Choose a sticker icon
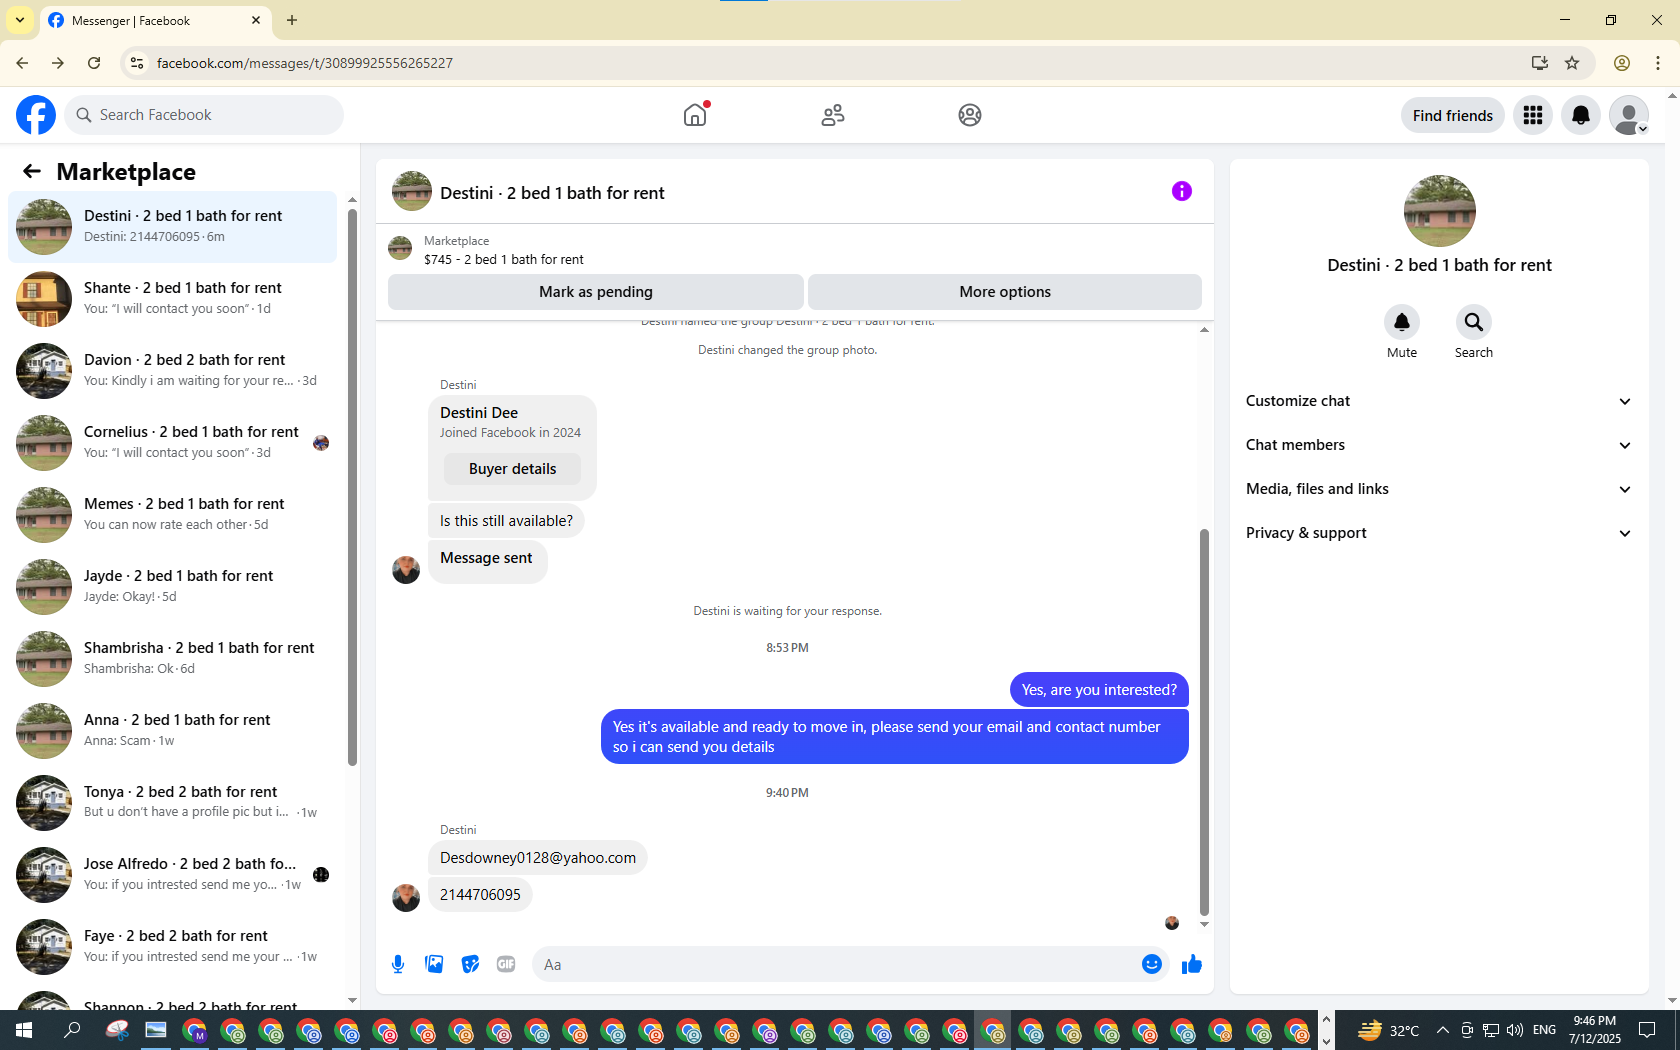The width and height of the screenshot is (1680, 1050). click(470, 964)
